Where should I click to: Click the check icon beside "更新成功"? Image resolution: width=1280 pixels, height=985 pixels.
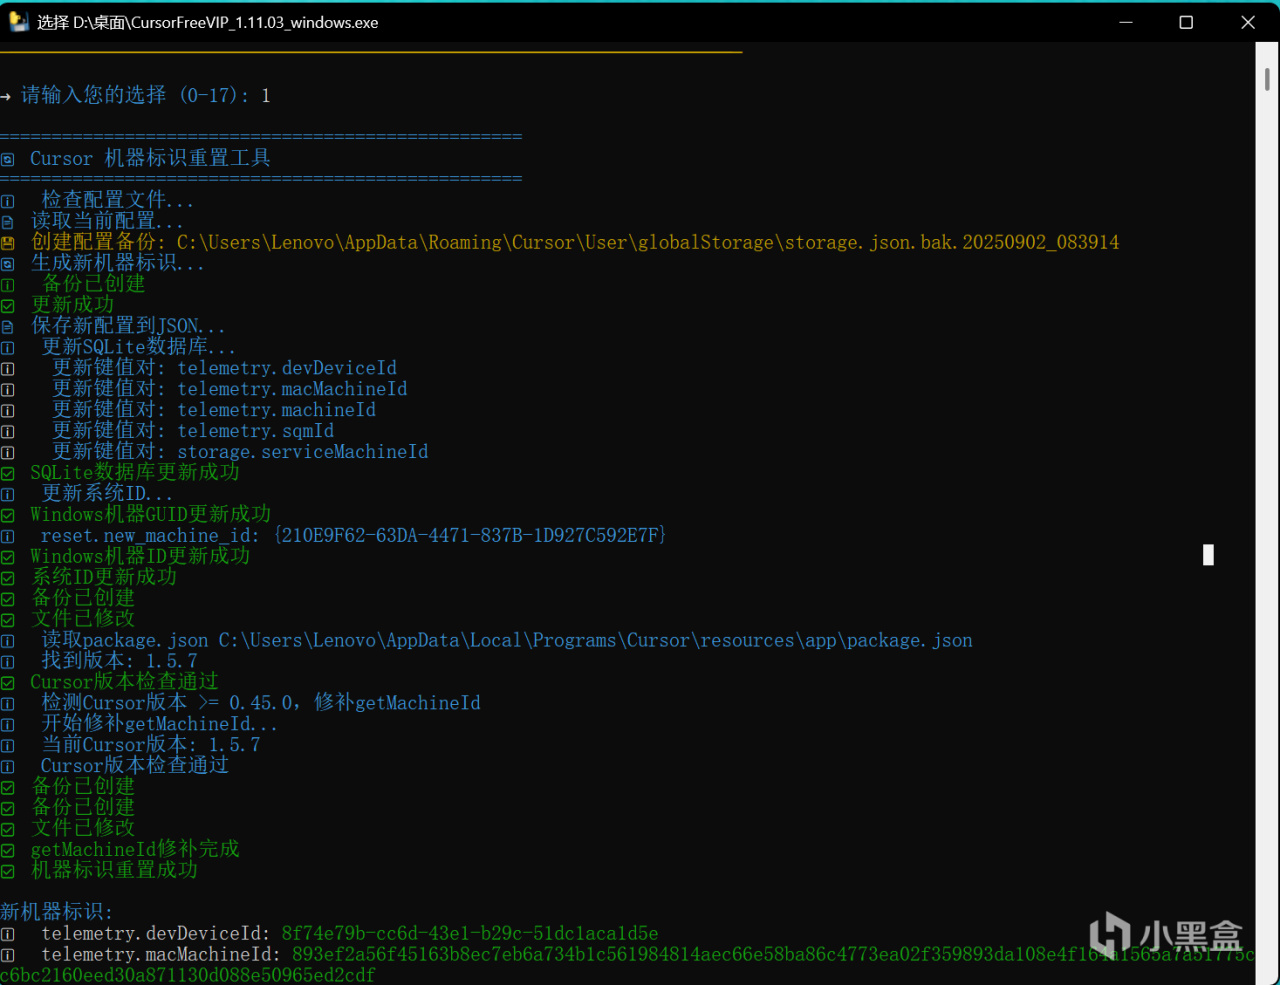click(x=8, y=305)
